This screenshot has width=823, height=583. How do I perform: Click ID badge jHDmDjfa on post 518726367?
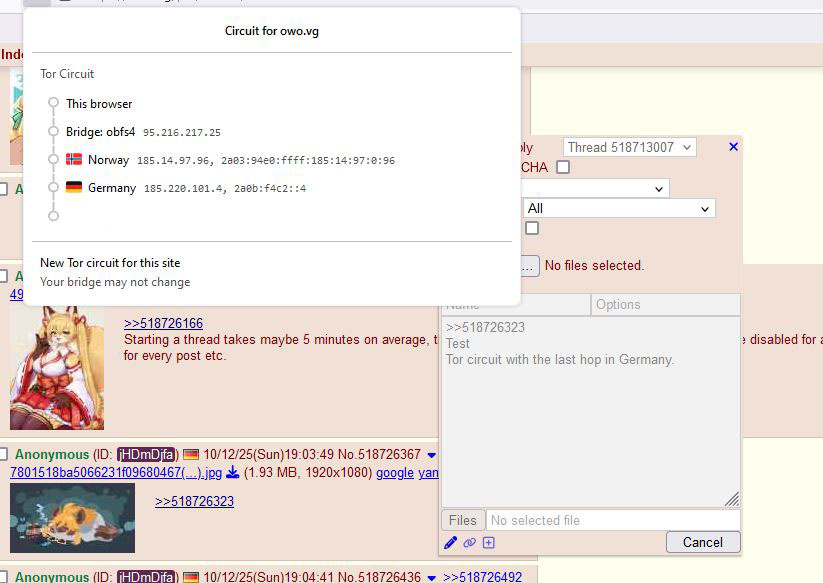146,454
